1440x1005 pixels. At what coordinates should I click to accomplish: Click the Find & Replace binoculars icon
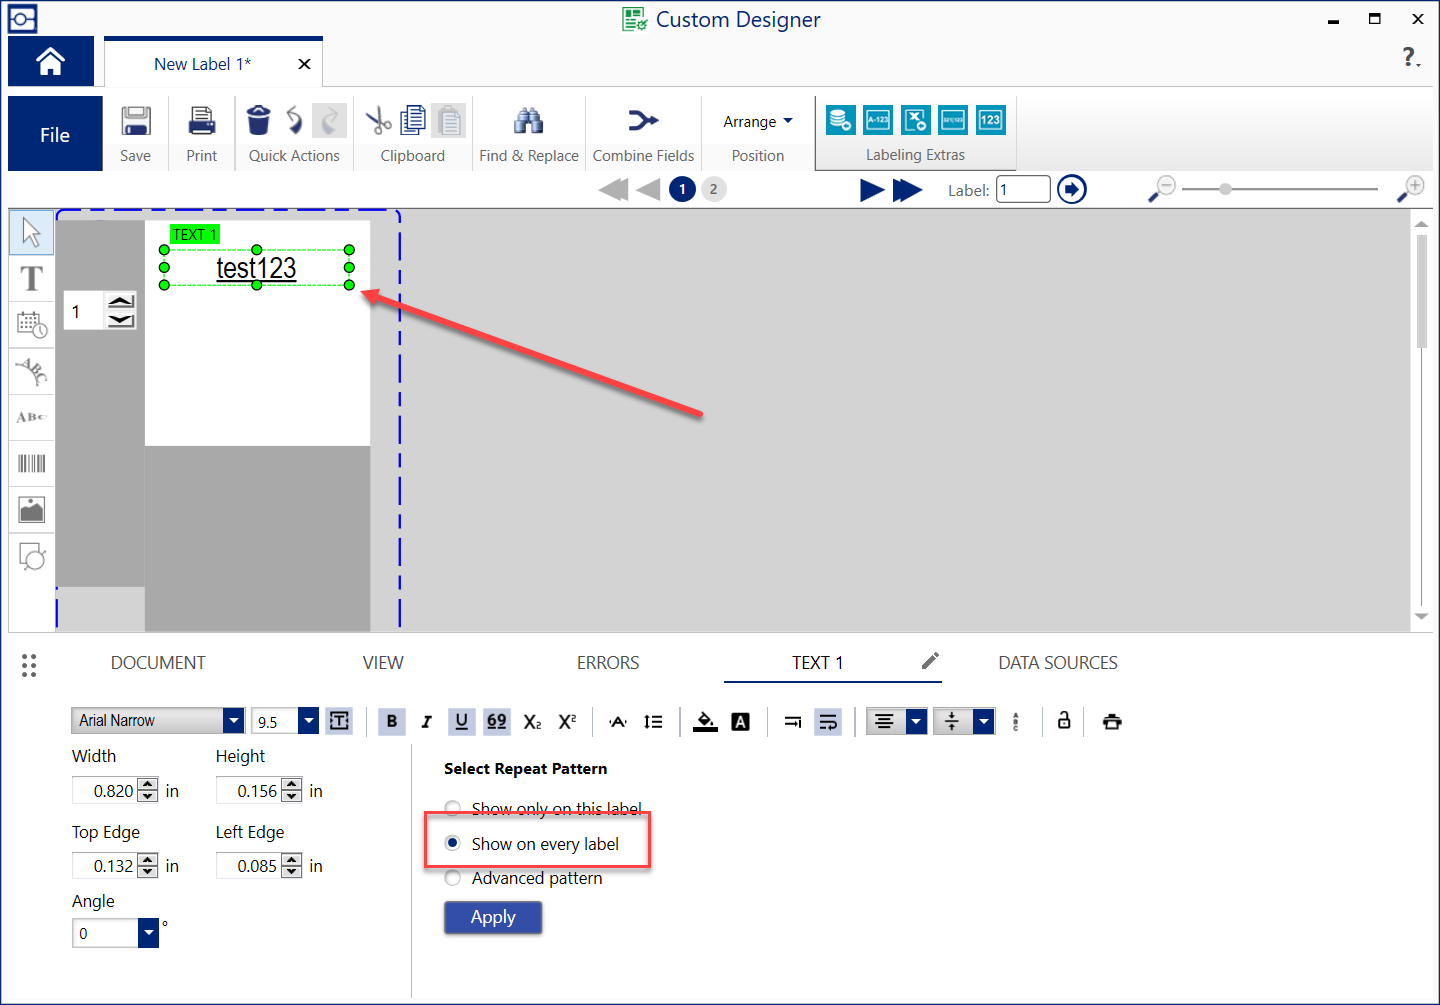[528, 122]
